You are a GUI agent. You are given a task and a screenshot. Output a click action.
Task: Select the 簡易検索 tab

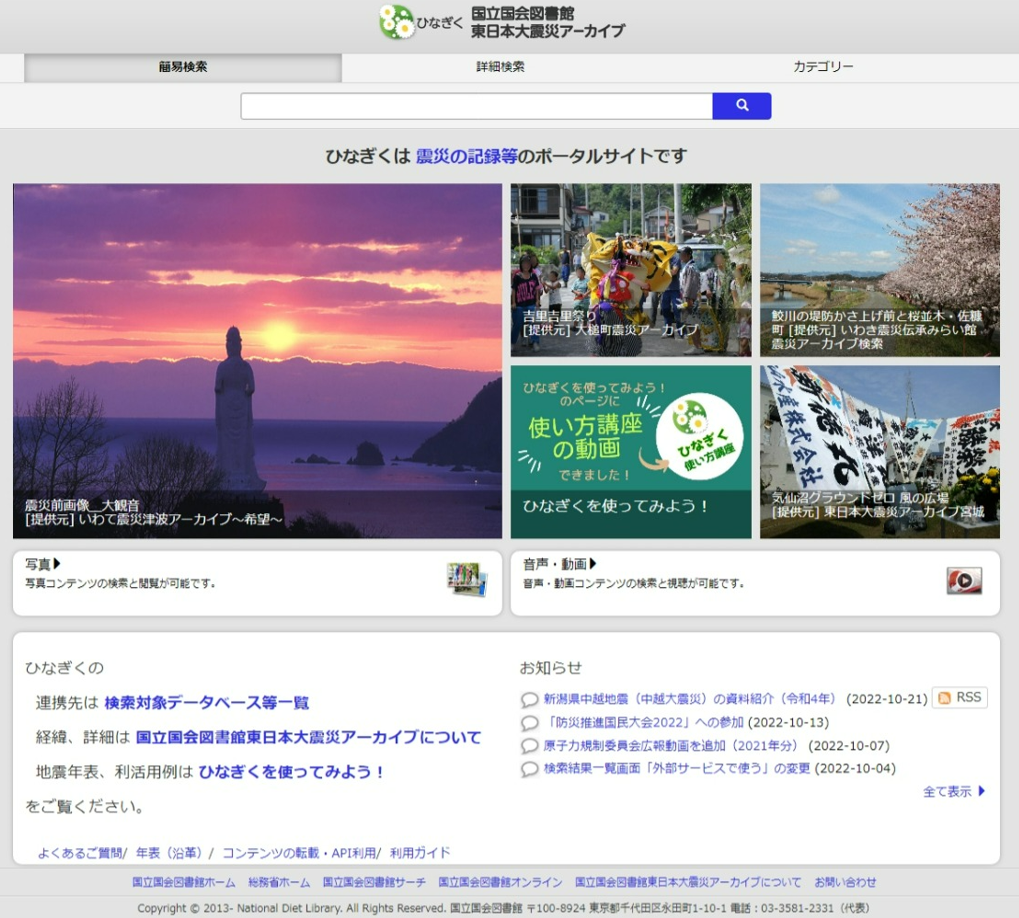tap(183, 67)
